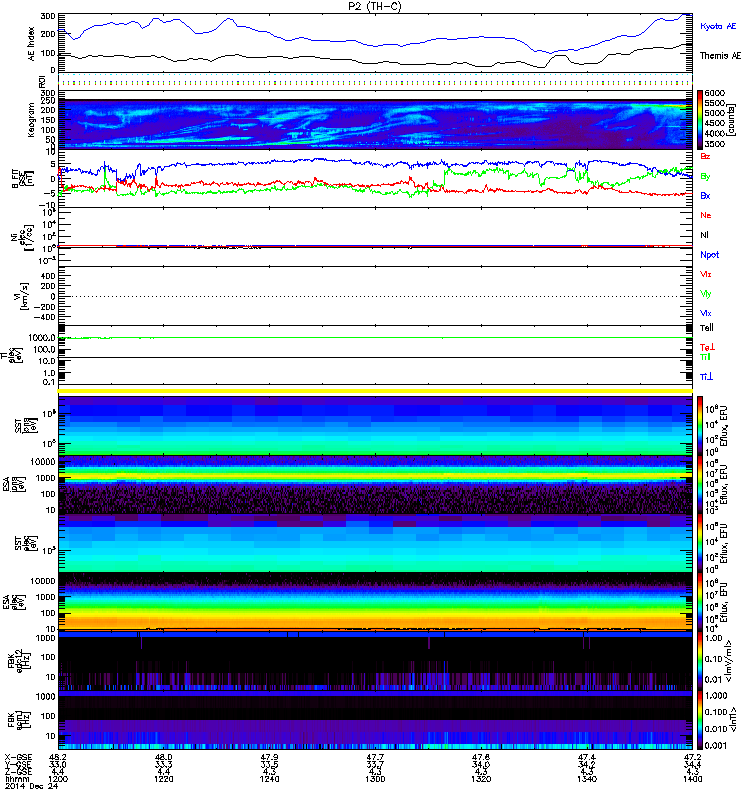Click the 1320 time tick label
This screenshot has width=750, height=800.
coord(481,779)
